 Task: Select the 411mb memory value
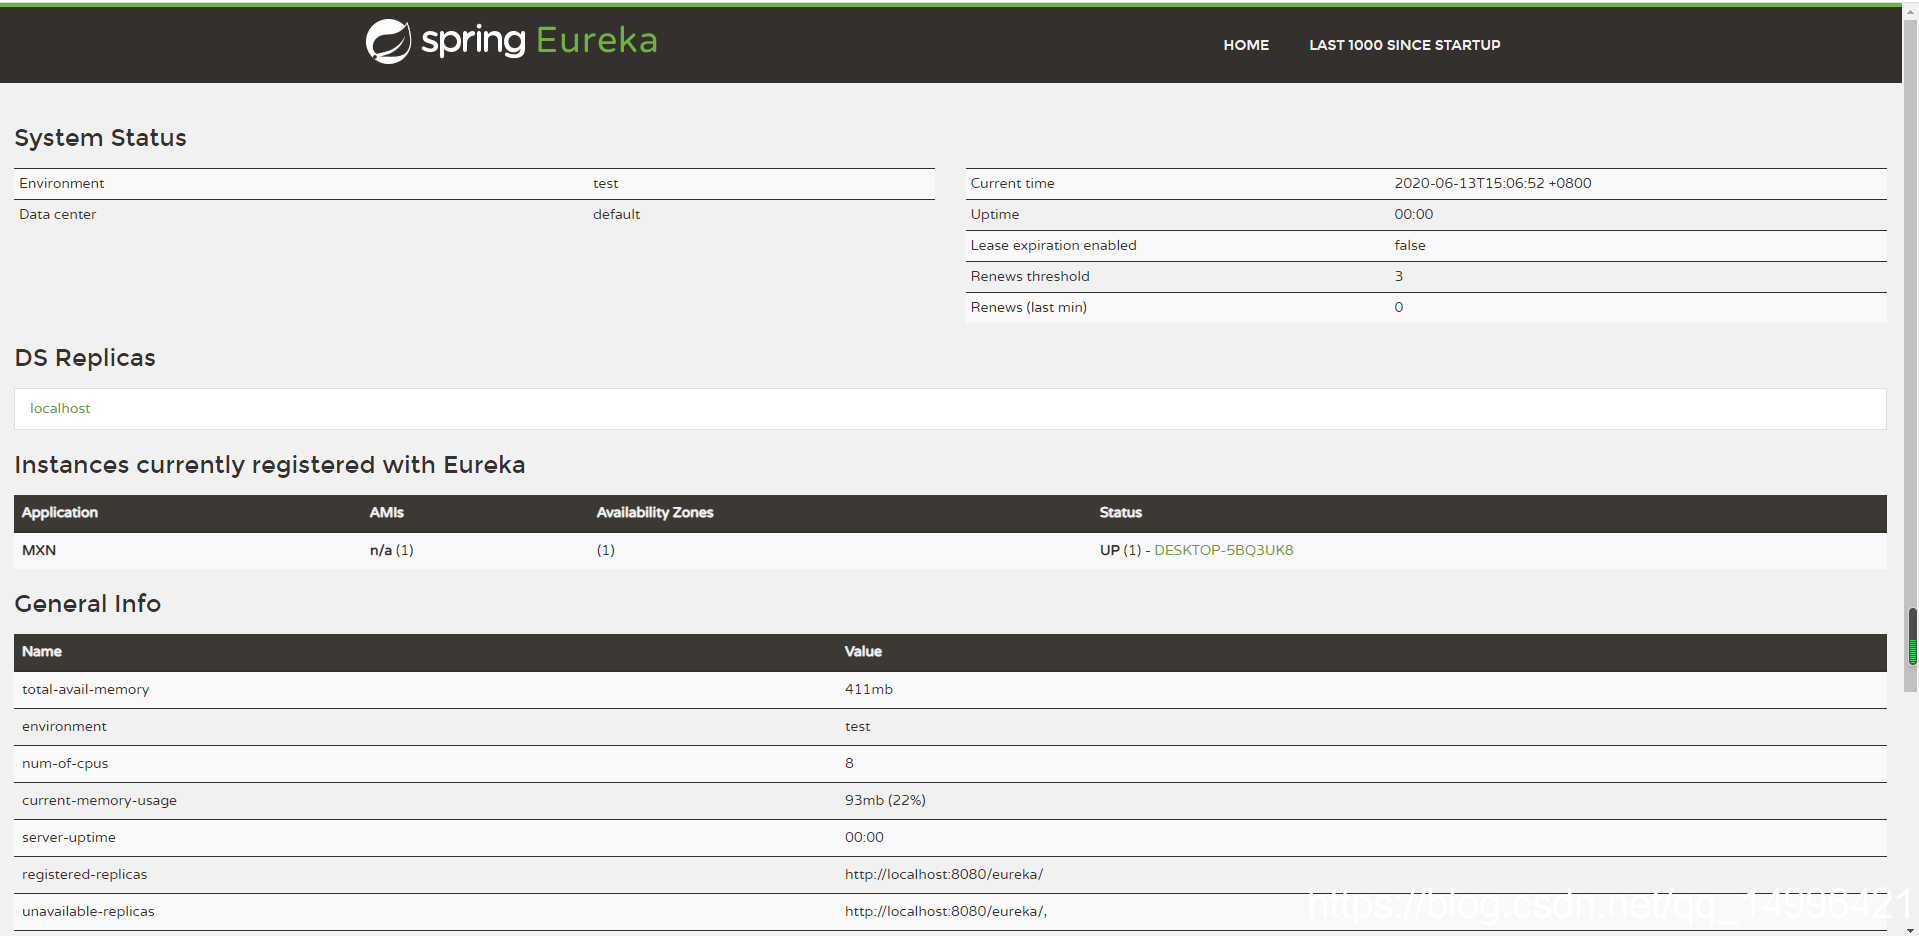(868, 689)
